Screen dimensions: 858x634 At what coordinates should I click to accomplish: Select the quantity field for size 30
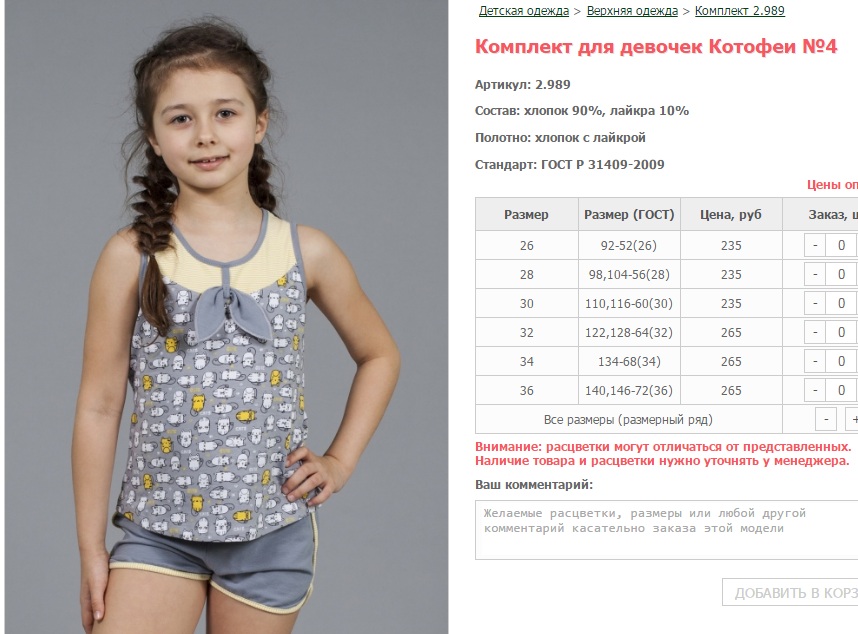point(842,303)
